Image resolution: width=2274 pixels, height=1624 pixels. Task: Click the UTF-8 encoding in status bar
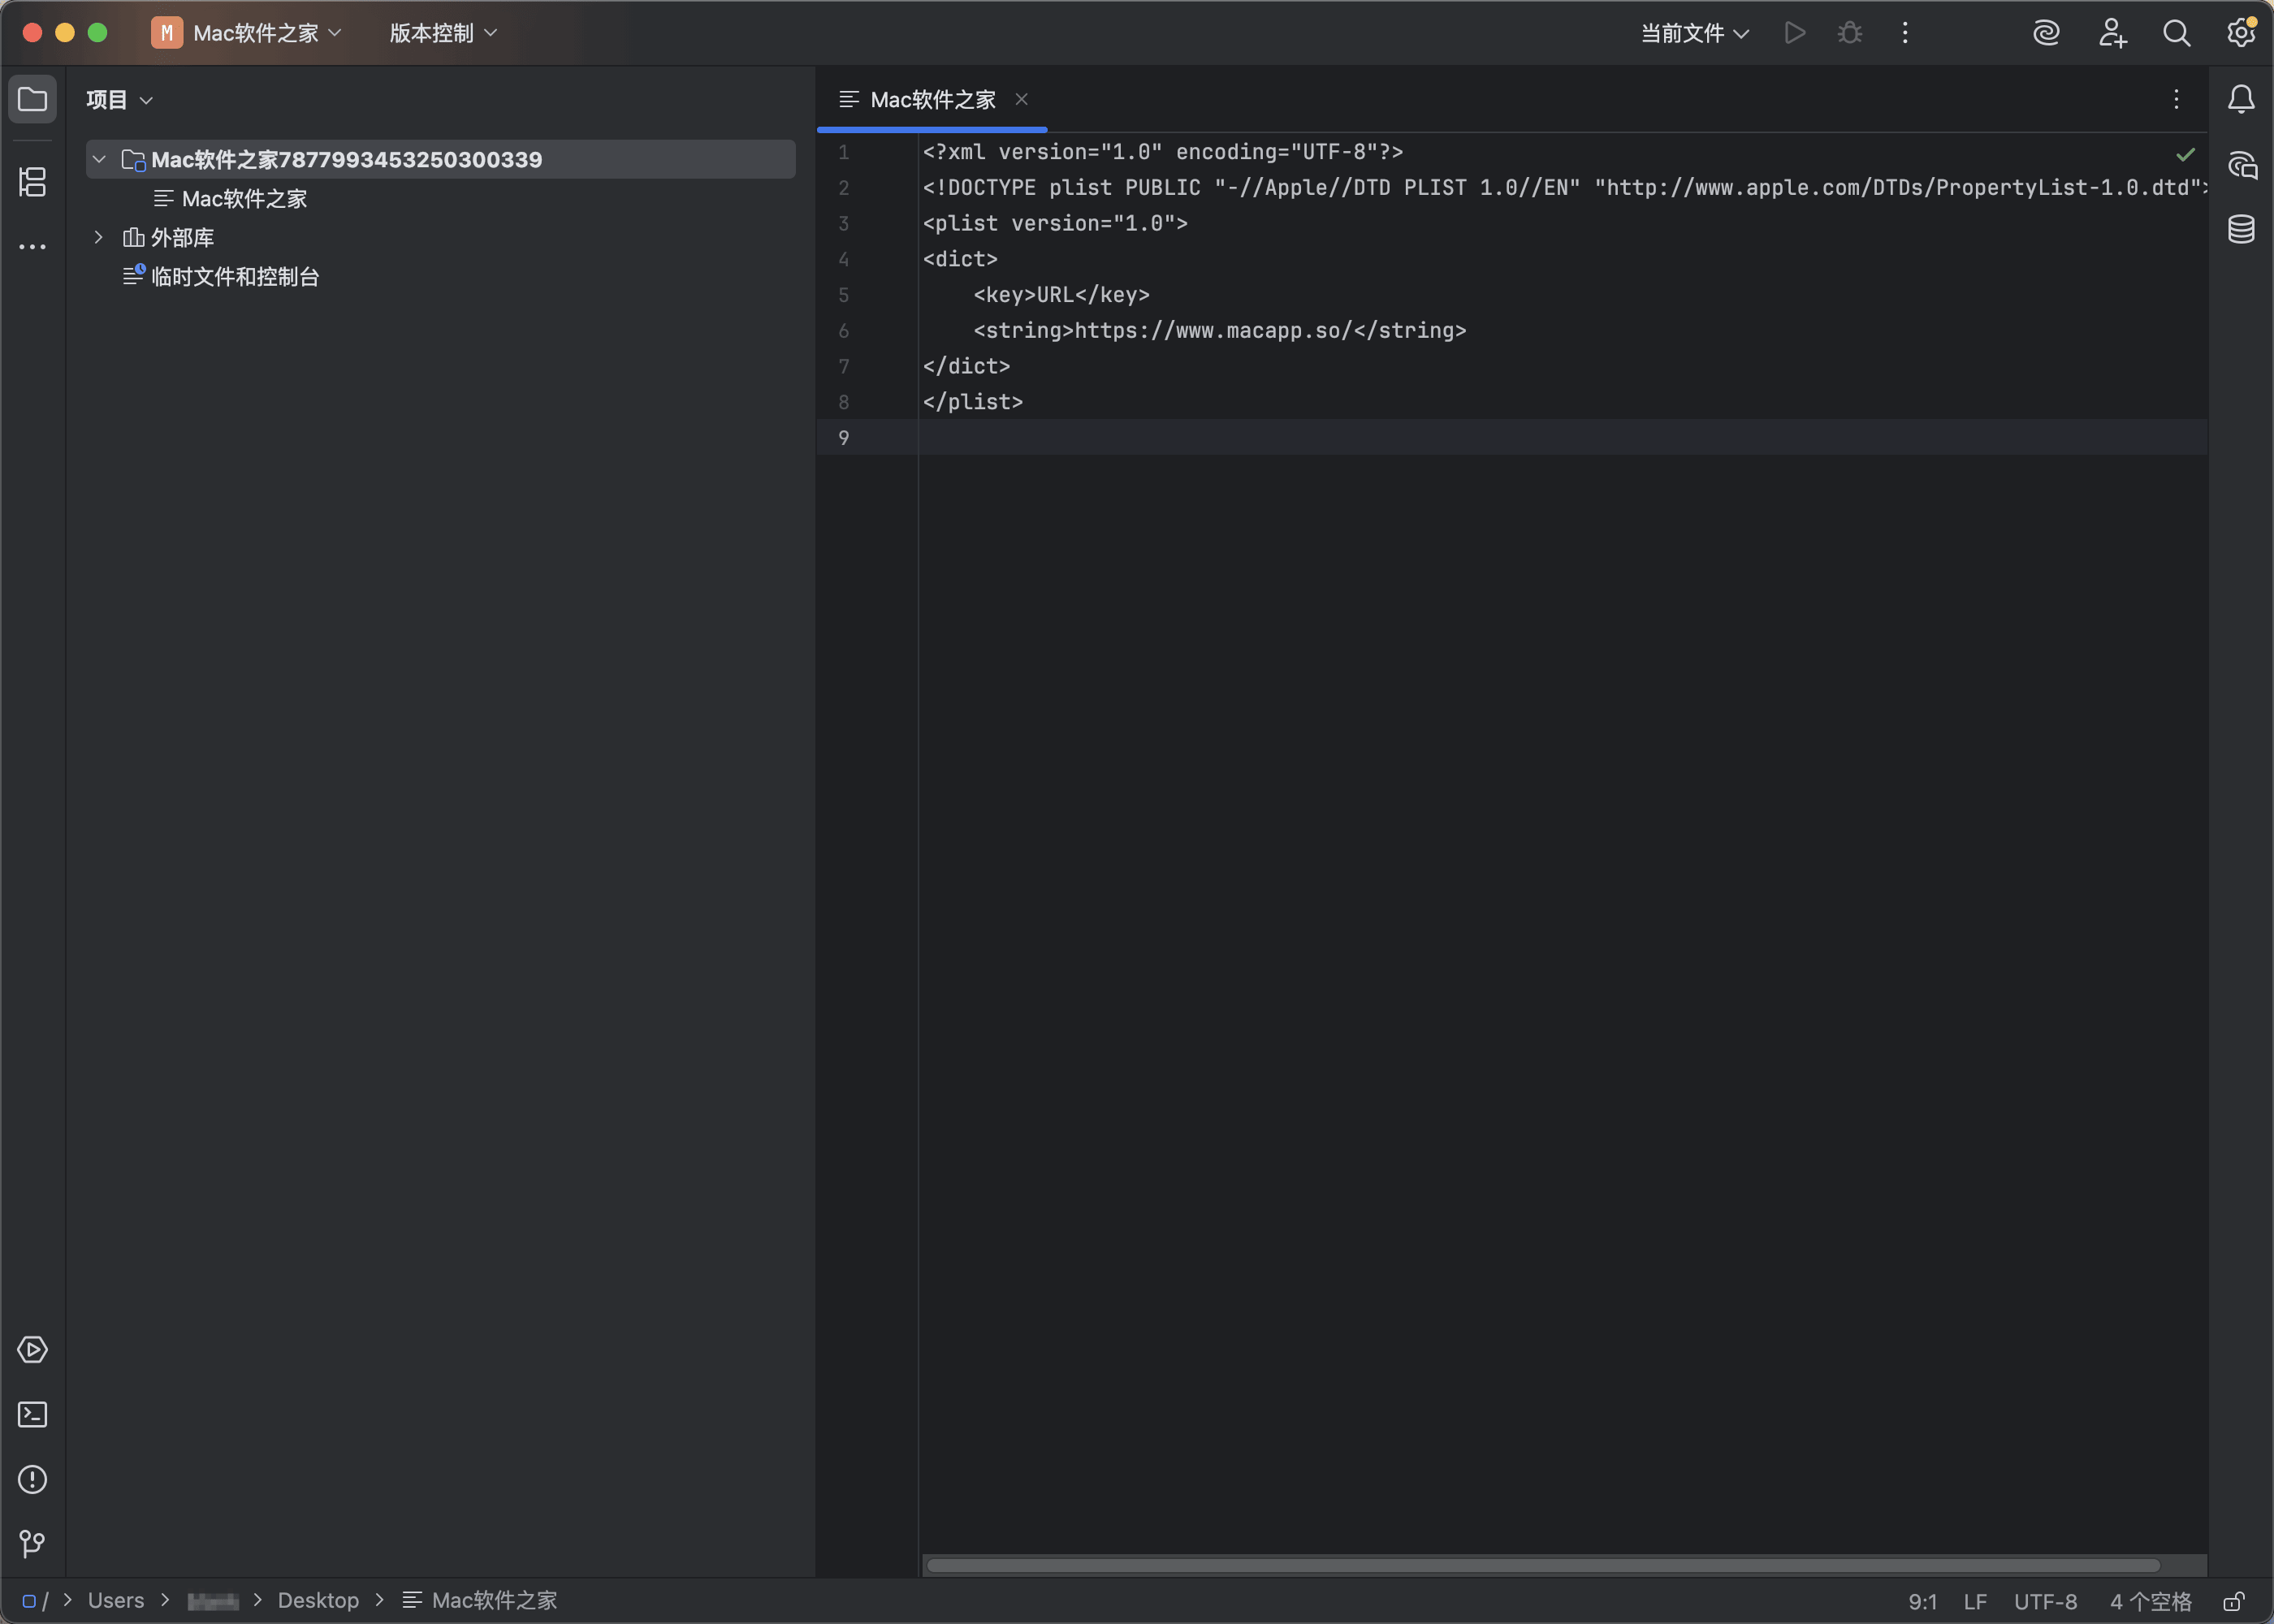point(2044,1601)
